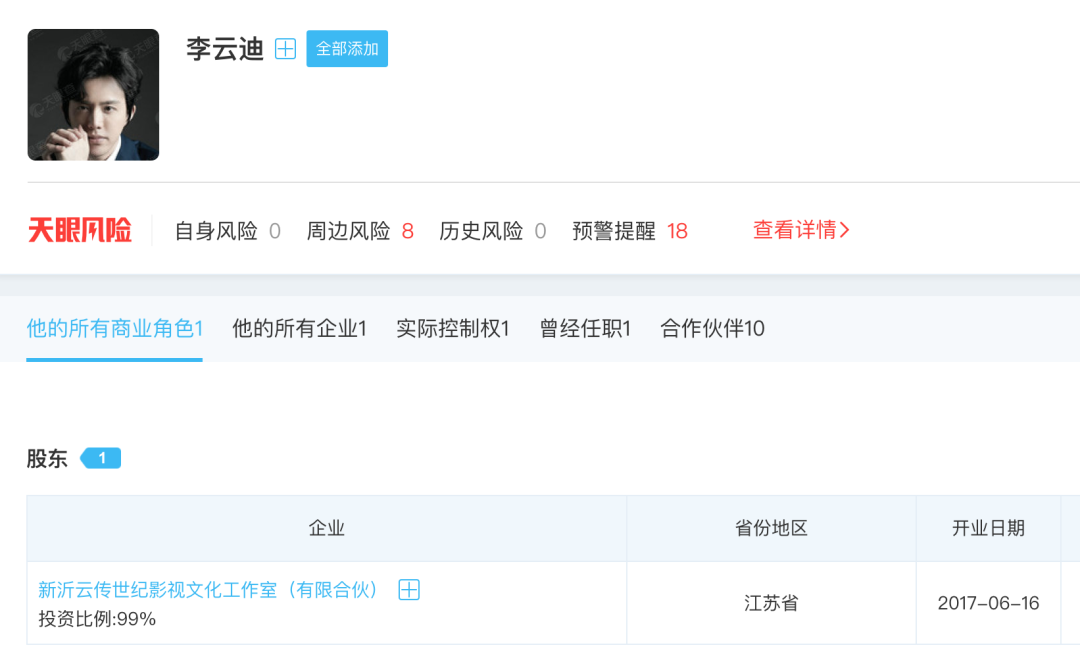Click the 天眼风险 logo
The height and width of the screenshot is (666, 1080).
80,231
